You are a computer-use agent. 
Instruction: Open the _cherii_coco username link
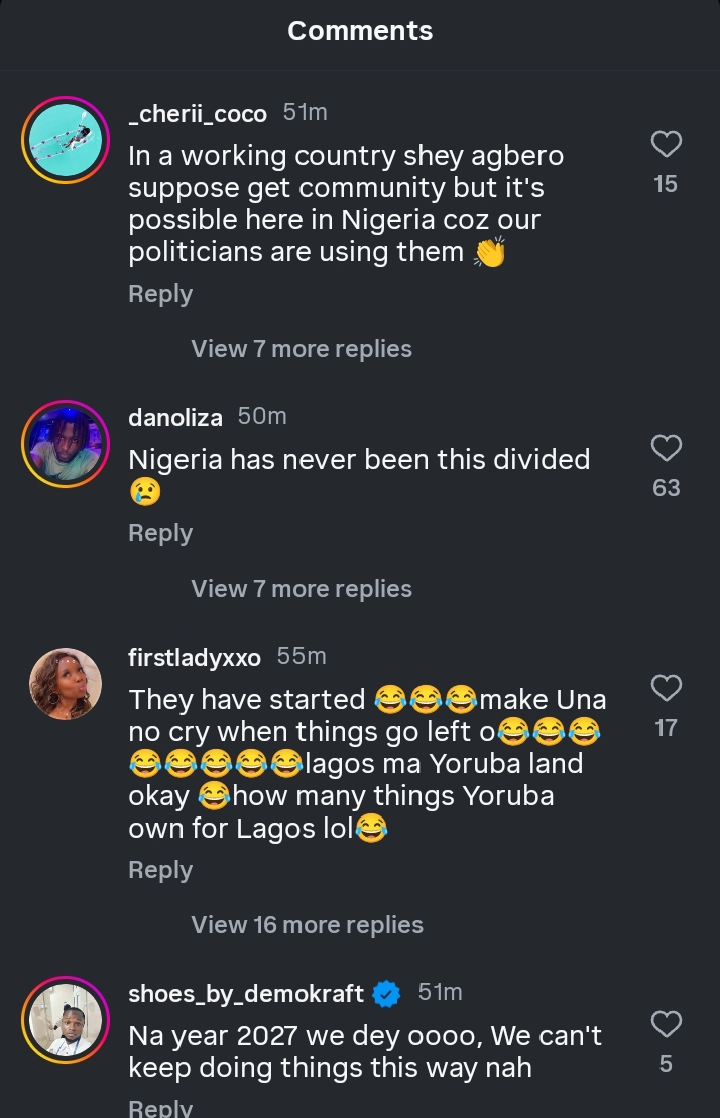[x=197, y=114]
